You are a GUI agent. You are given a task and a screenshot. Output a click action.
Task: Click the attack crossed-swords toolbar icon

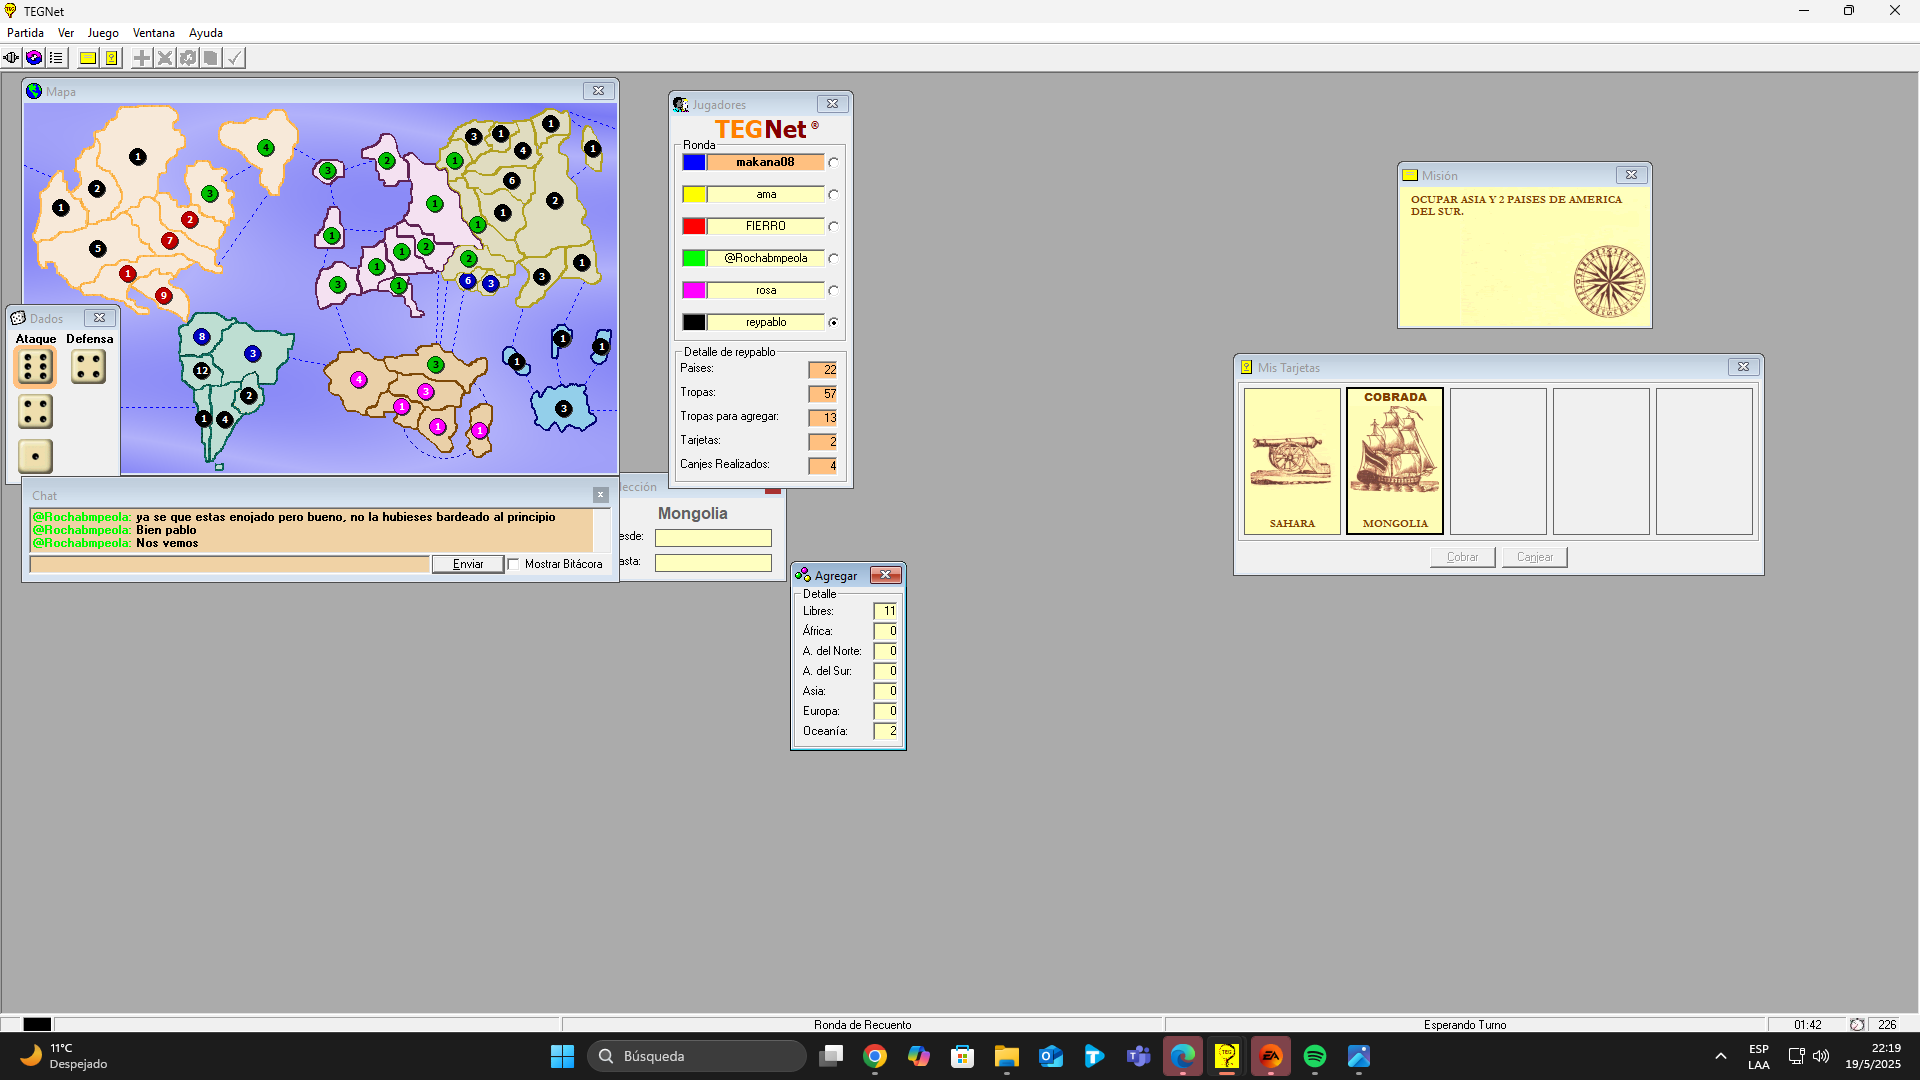pos(165,58)
